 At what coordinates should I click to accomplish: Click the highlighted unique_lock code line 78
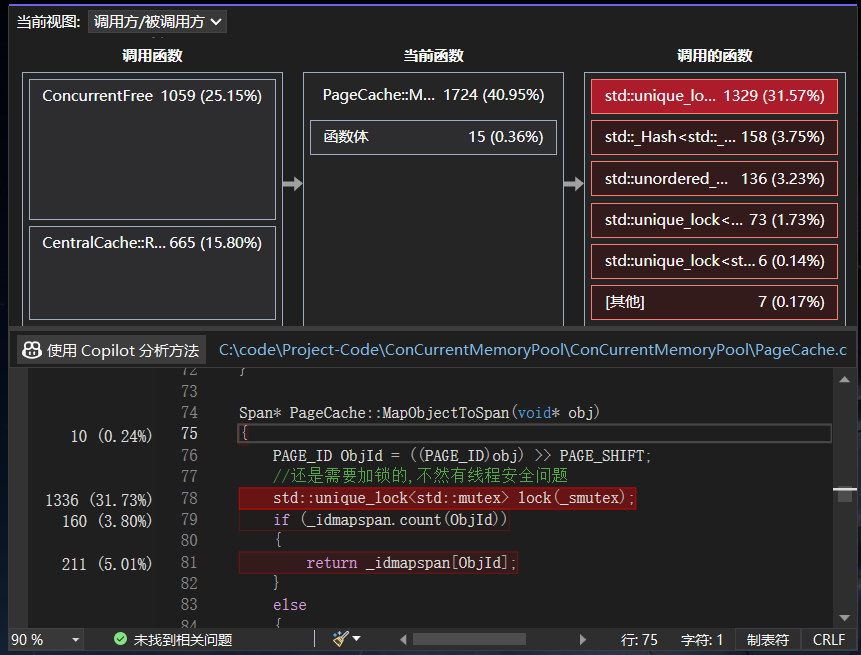[437, 498]
